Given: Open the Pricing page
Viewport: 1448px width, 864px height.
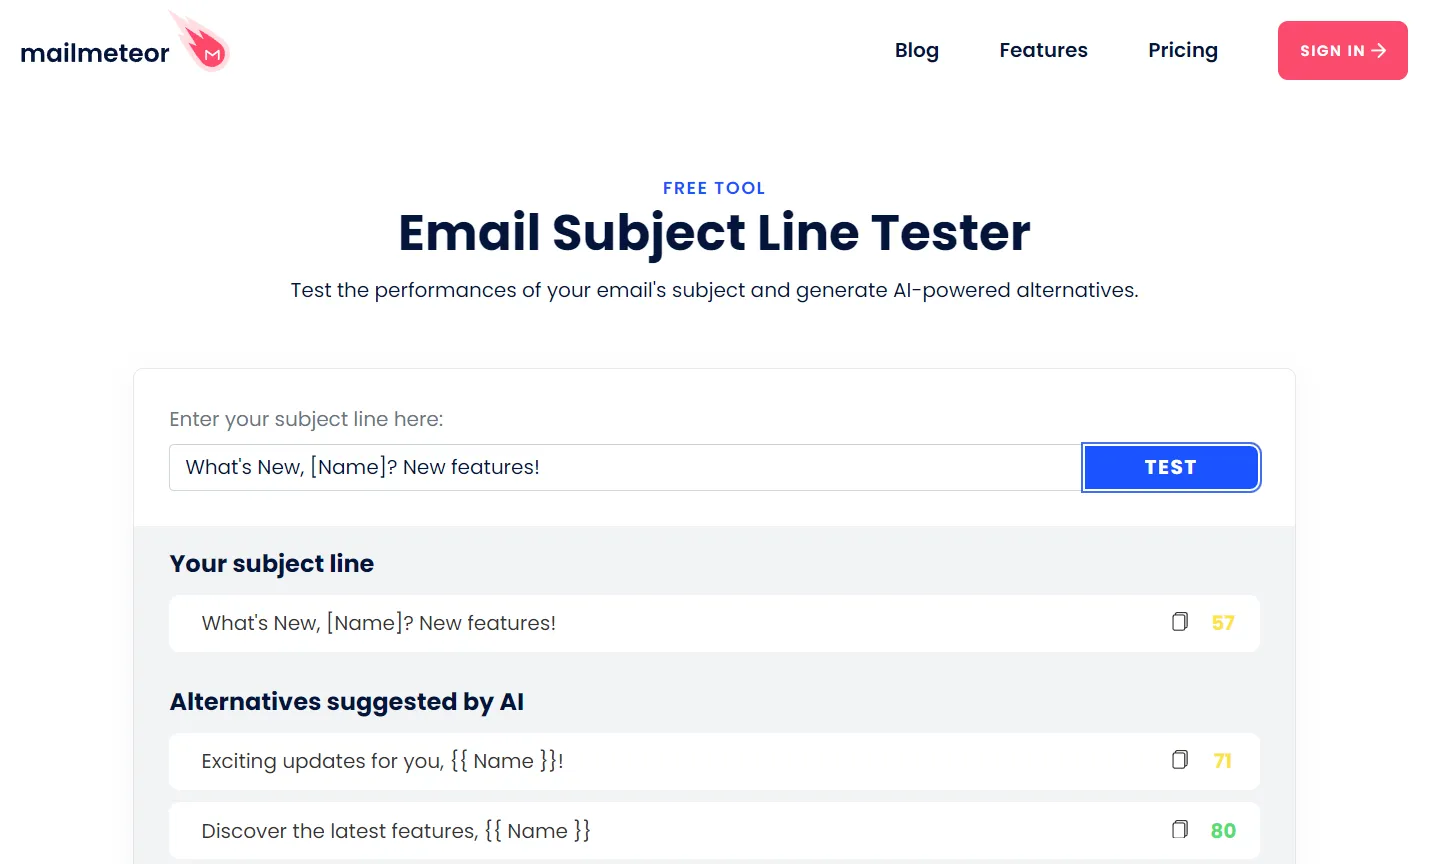Looking at the screenshot, I should [x=1182, y=50].
